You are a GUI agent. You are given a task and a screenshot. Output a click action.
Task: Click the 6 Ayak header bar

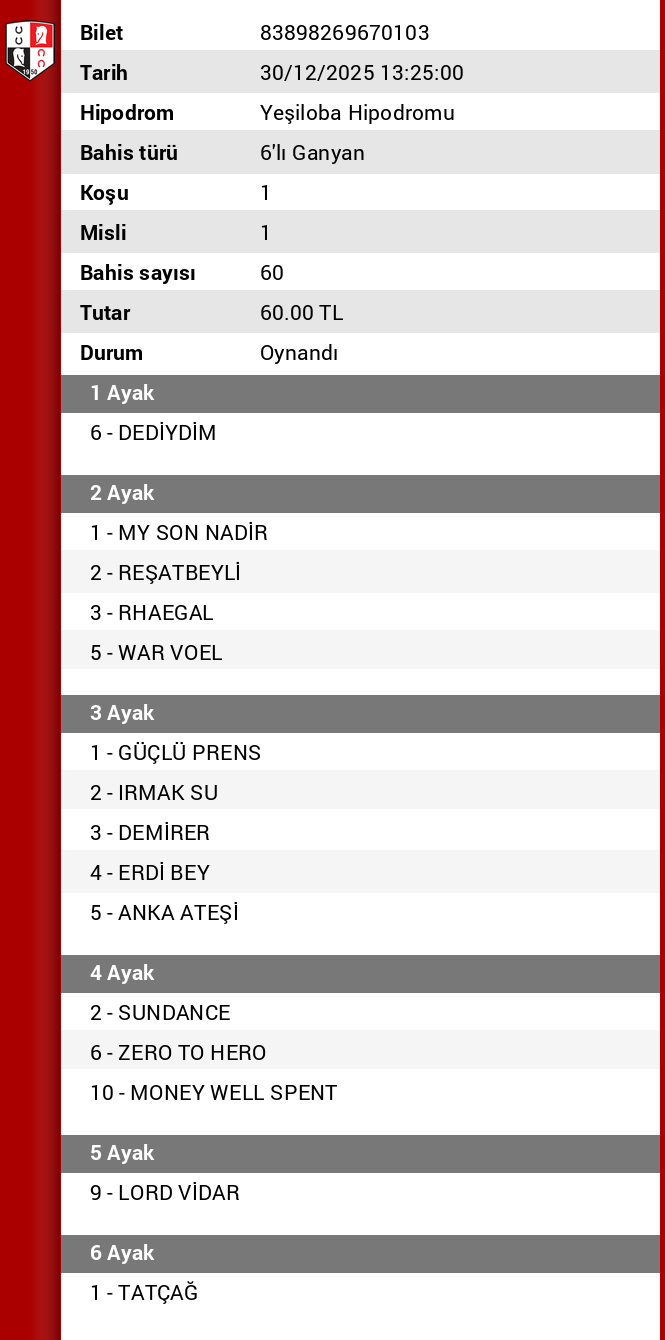pos(360,1253)
